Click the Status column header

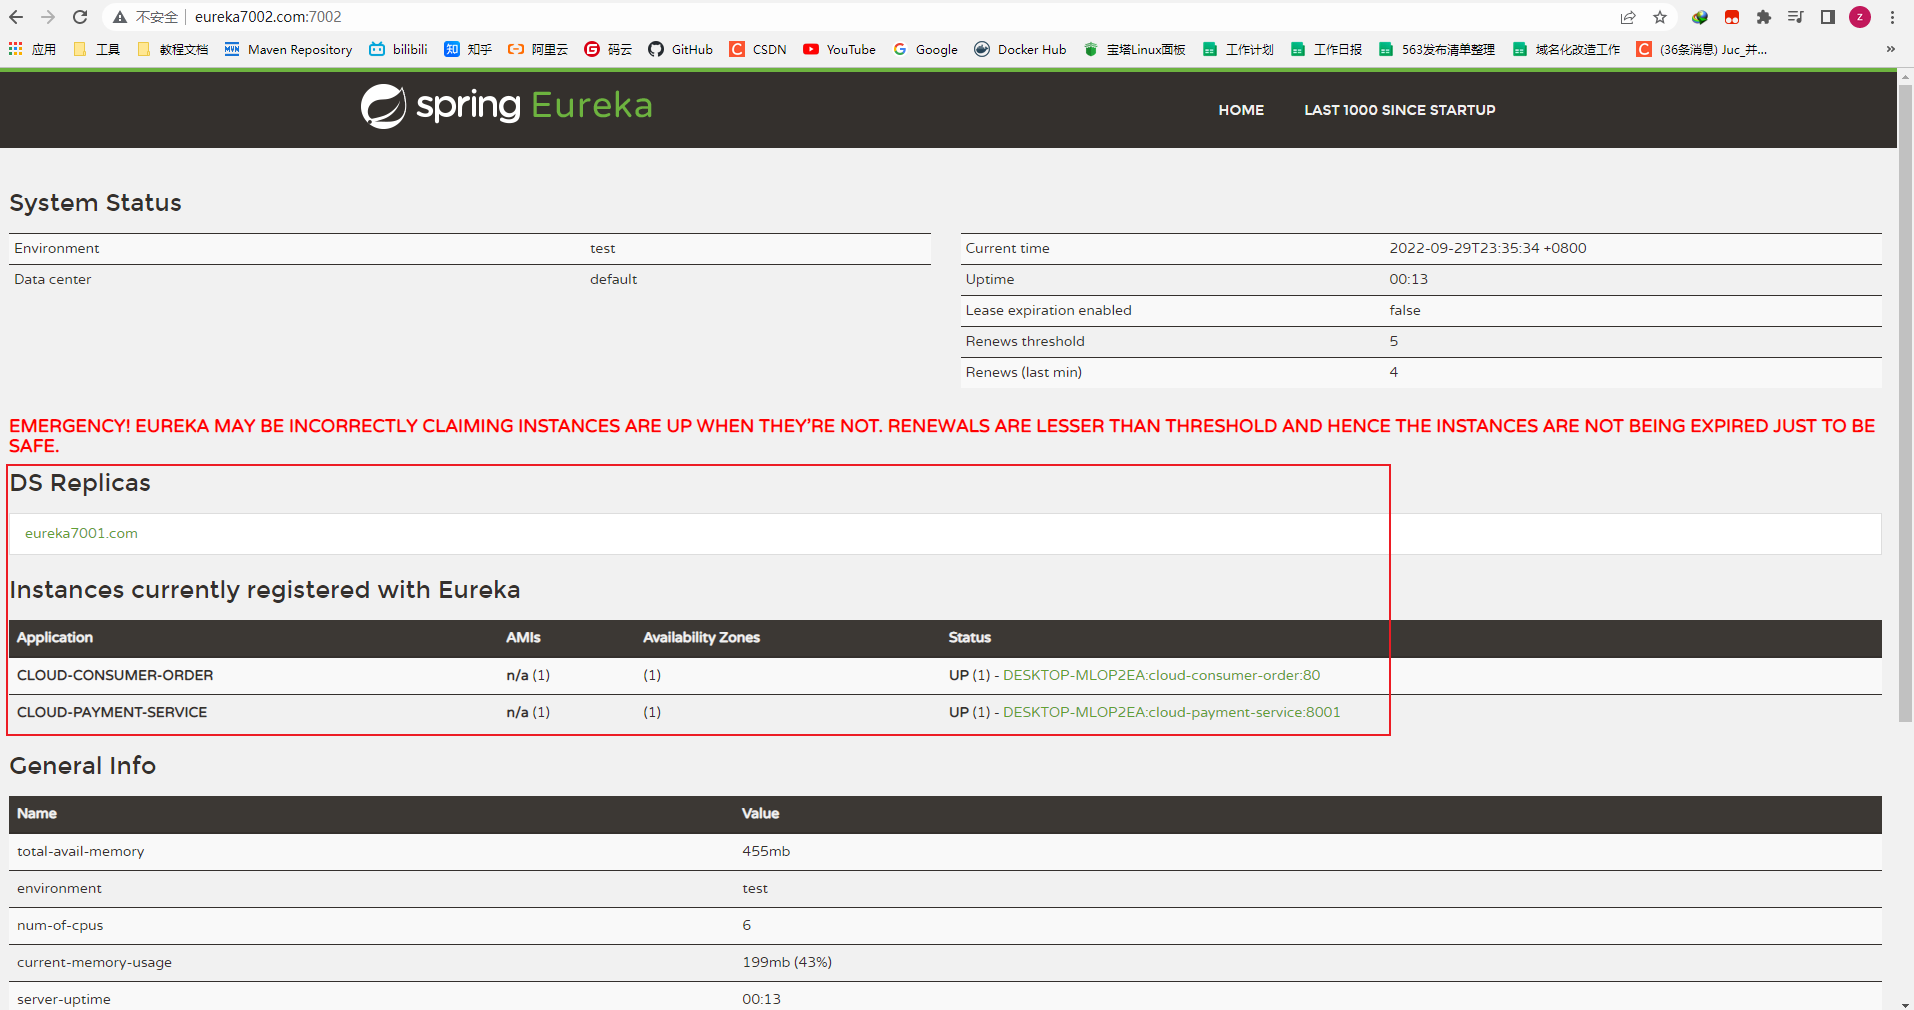[970, 637]
